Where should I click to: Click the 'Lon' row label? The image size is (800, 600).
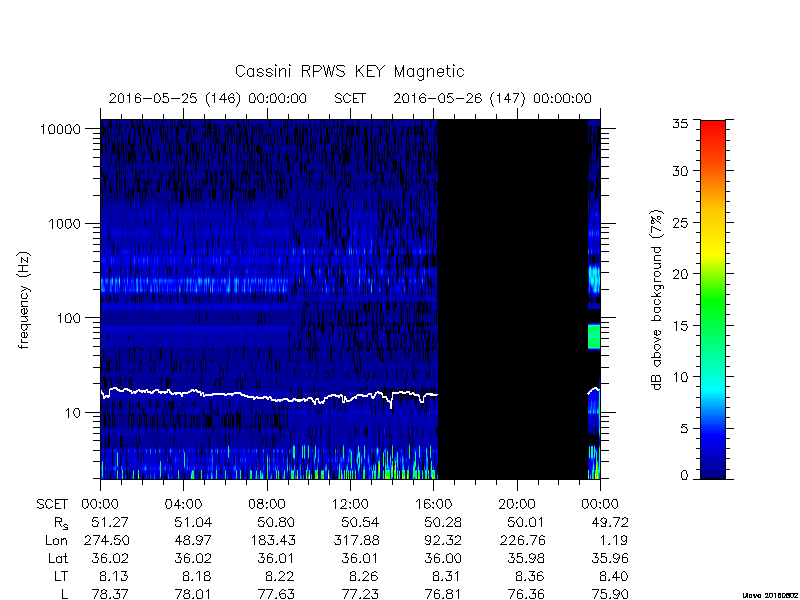click(56, 540)
